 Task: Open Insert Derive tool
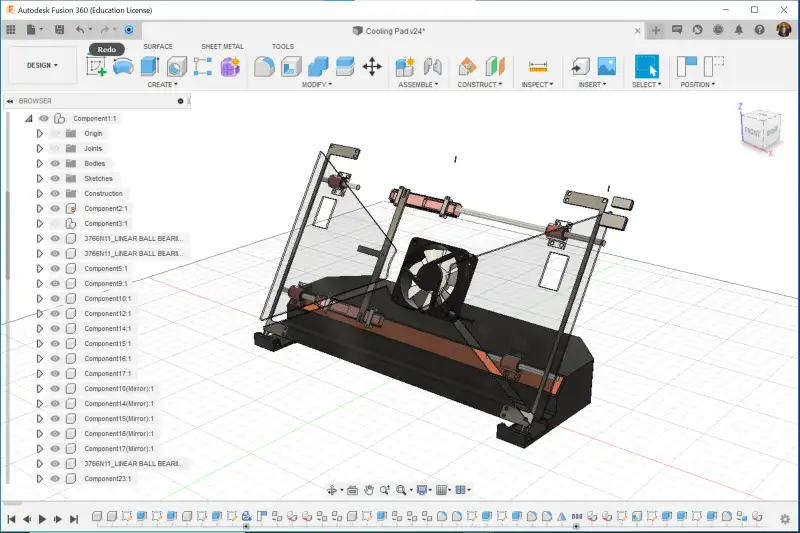click(581, 66)
